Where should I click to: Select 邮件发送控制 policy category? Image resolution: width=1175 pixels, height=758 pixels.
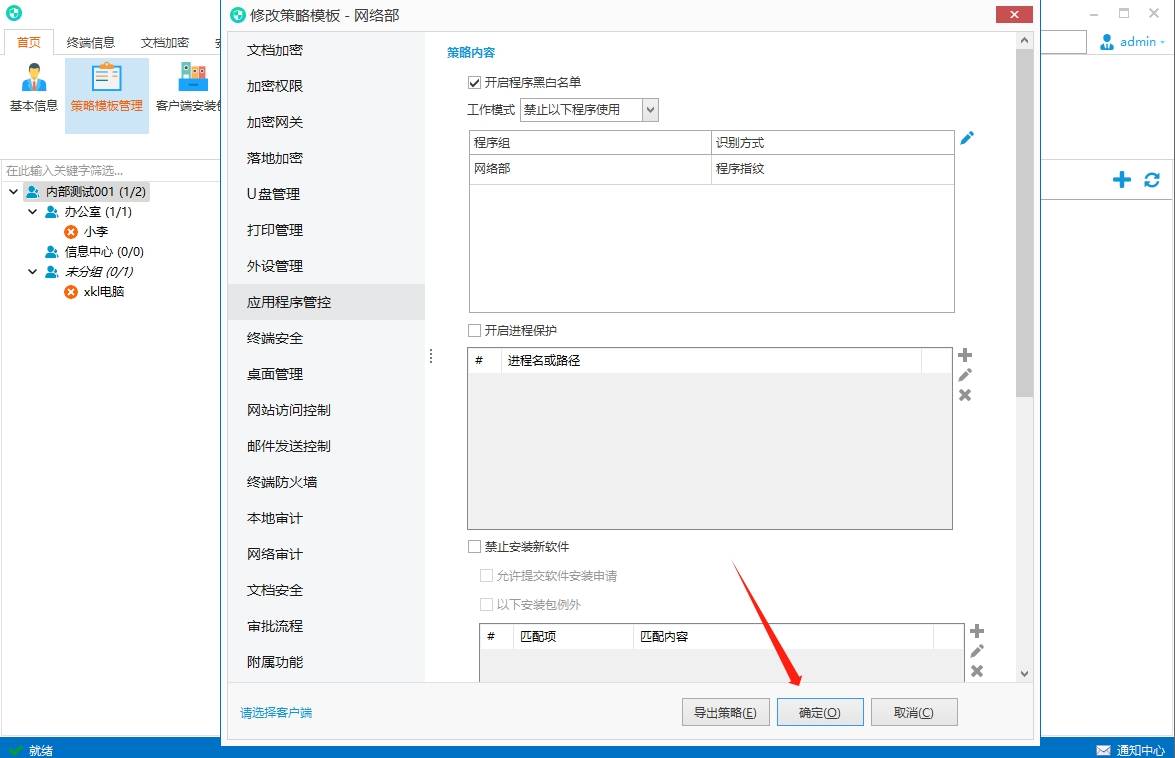[326, 446]
